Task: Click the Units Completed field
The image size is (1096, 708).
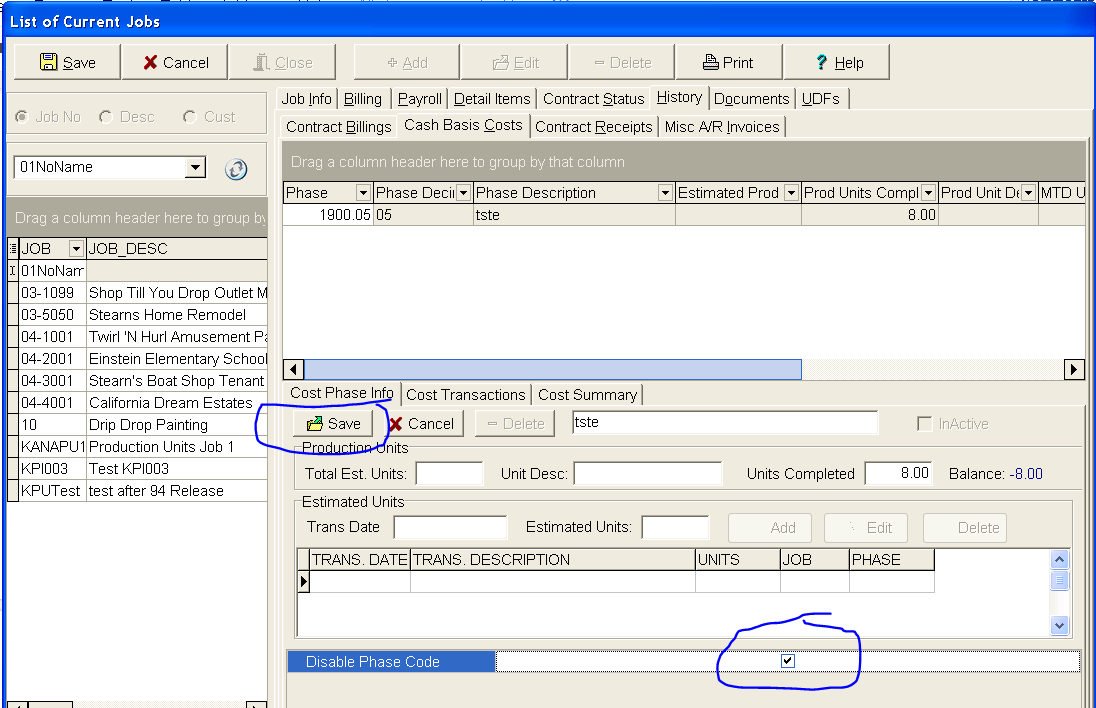Action: pyautogui.click(x=899, y=473)
